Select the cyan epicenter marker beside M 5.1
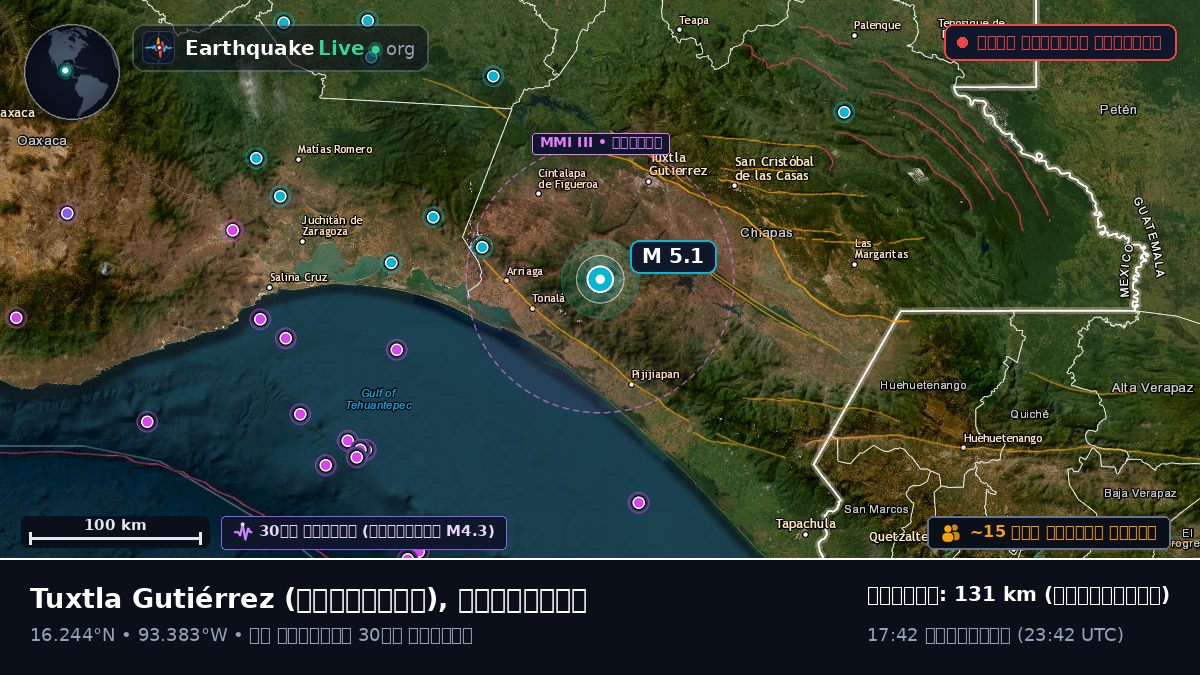 600,279
